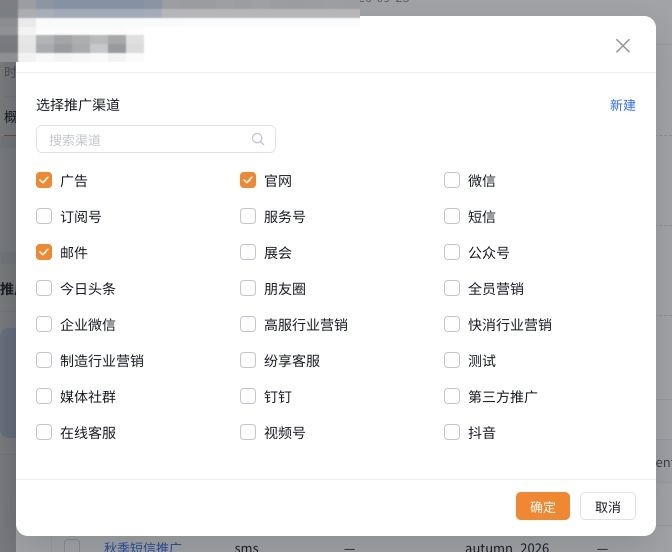672x552 pixels.
Task: Focus the 搜索渠道 search field
Action: (156, 139)
